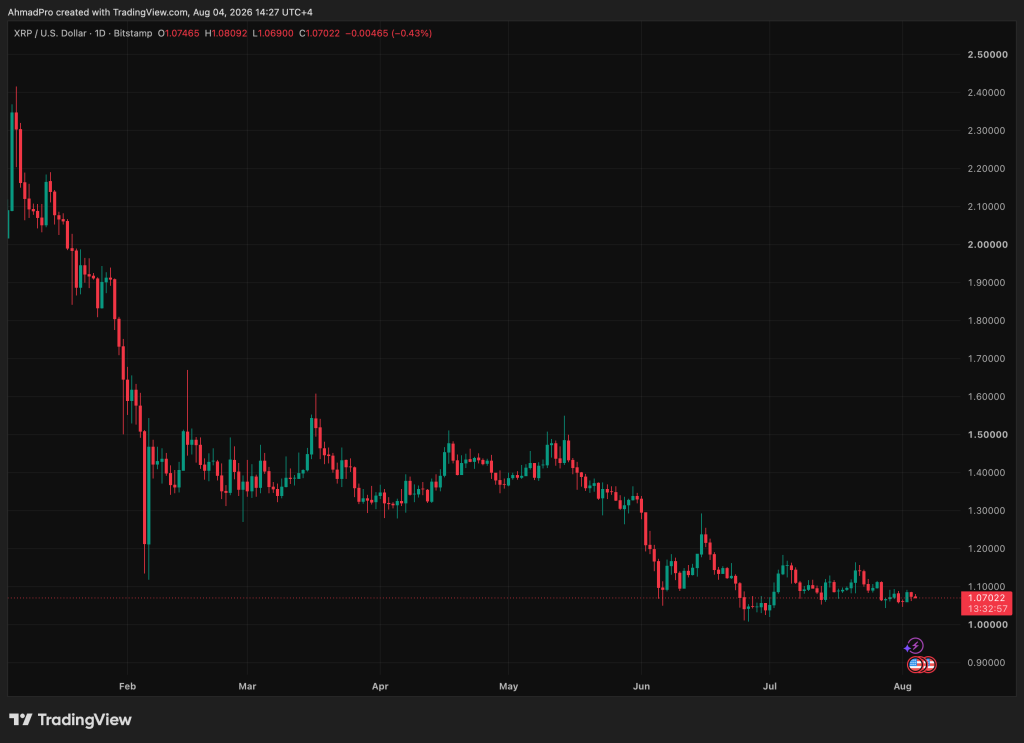Click the Aug label on time axis
The image size is (1024, 743).
(902, 686)
